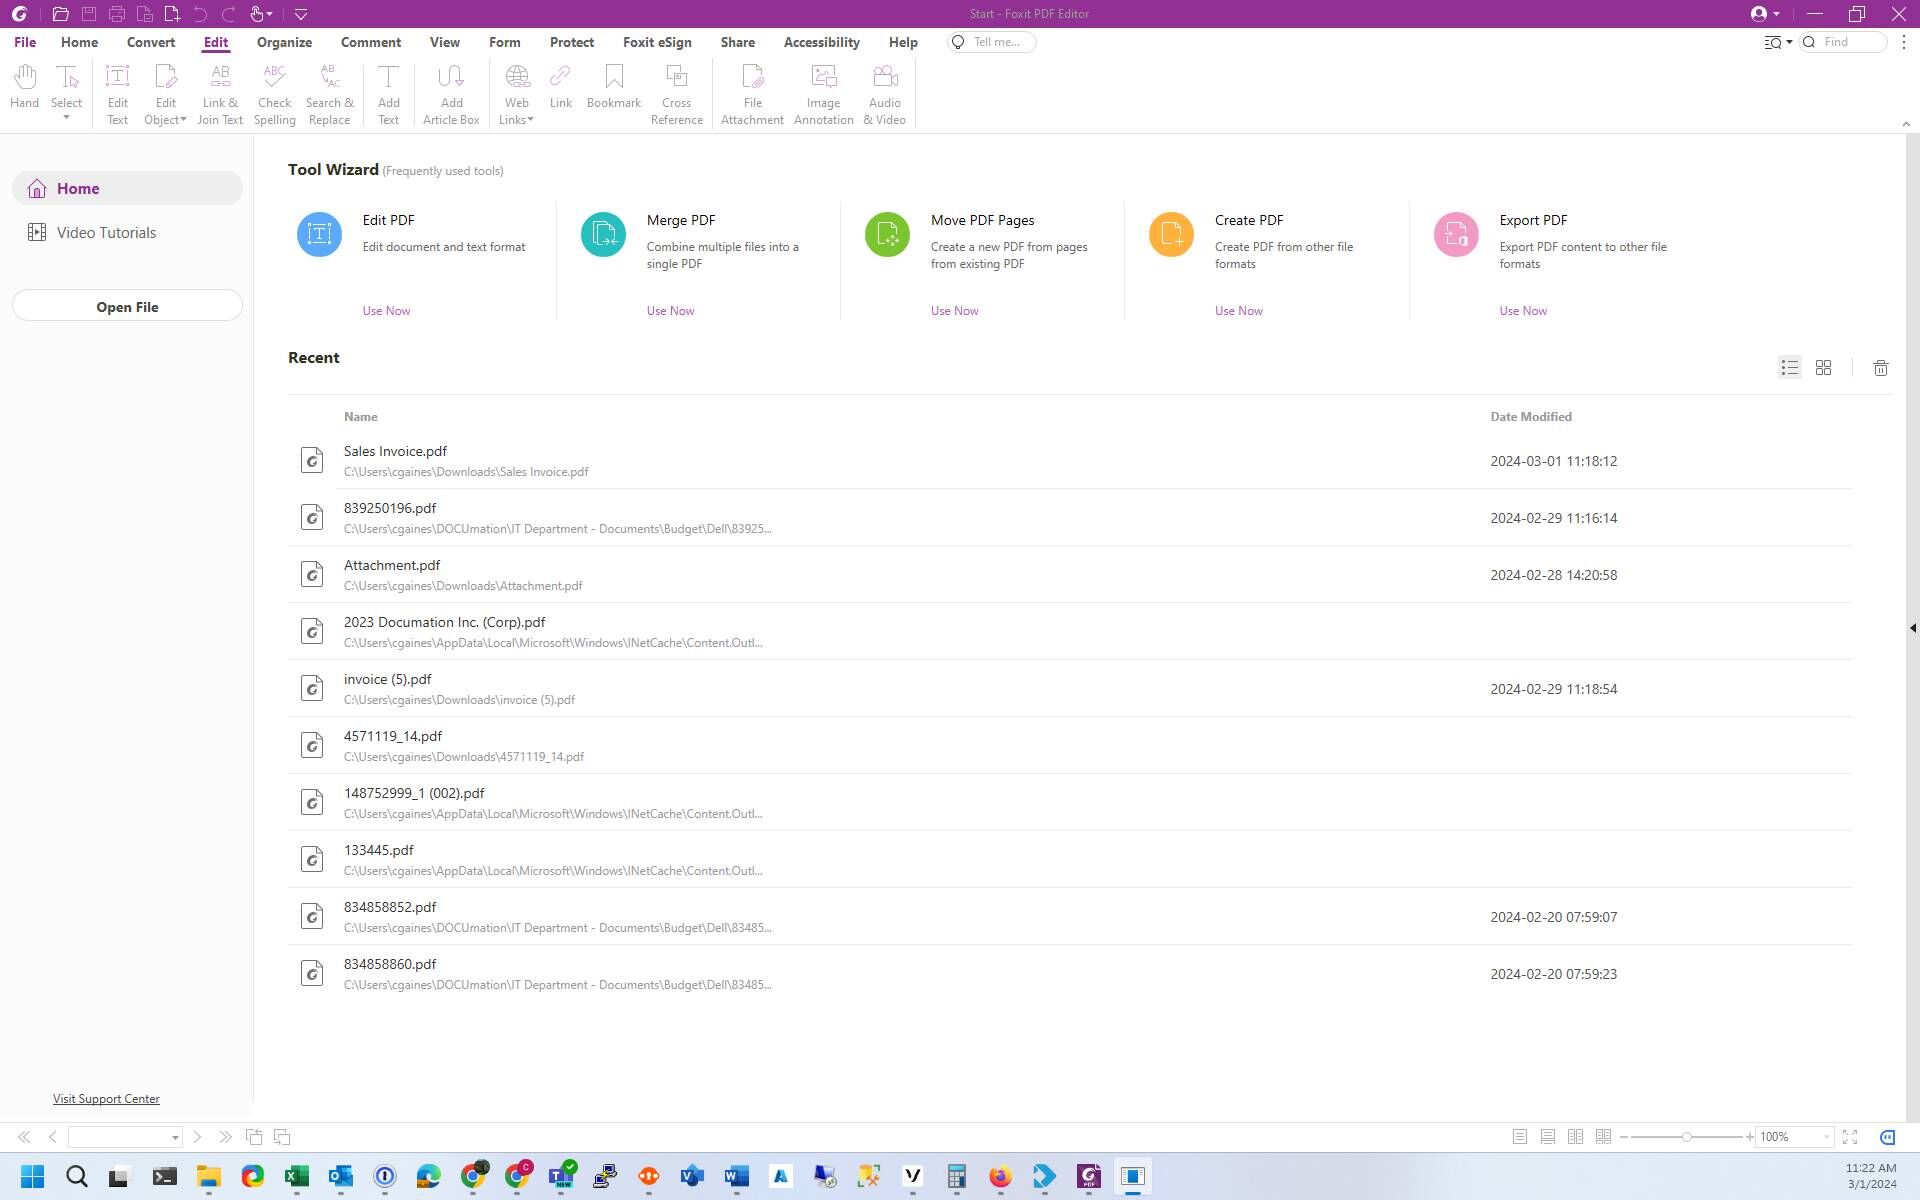
Task: Click Use Now under Merge PDF
Action: click(x=670, y=311)
